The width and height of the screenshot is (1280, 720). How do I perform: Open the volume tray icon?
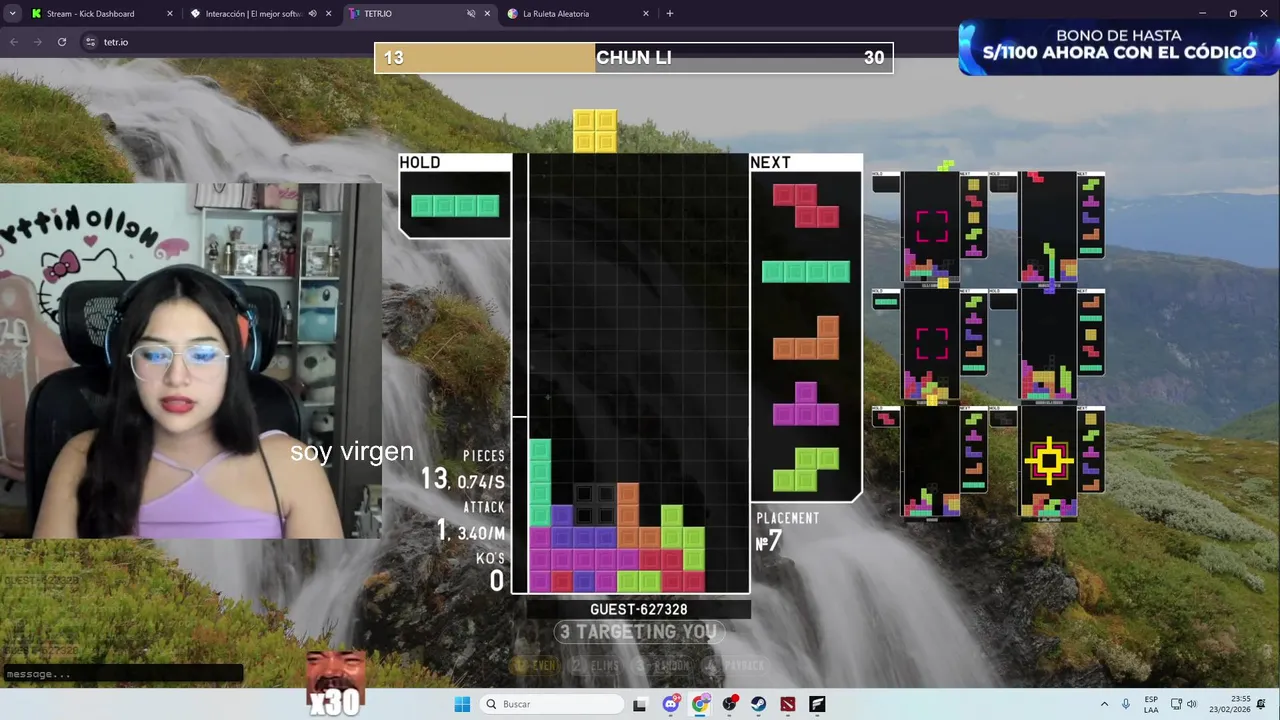click(1192, 704)
